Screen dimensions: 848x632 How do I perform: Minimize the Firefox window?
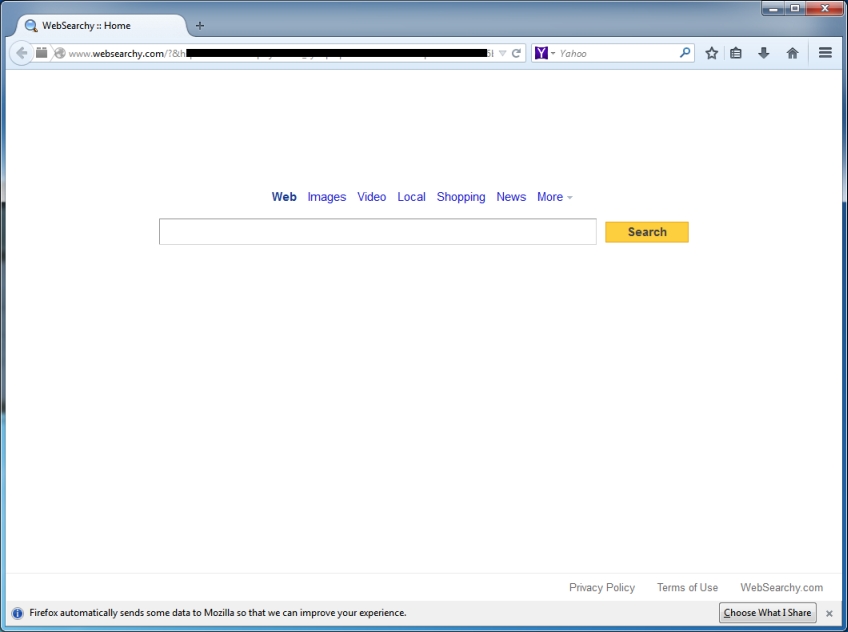click(x=773, y=9)
